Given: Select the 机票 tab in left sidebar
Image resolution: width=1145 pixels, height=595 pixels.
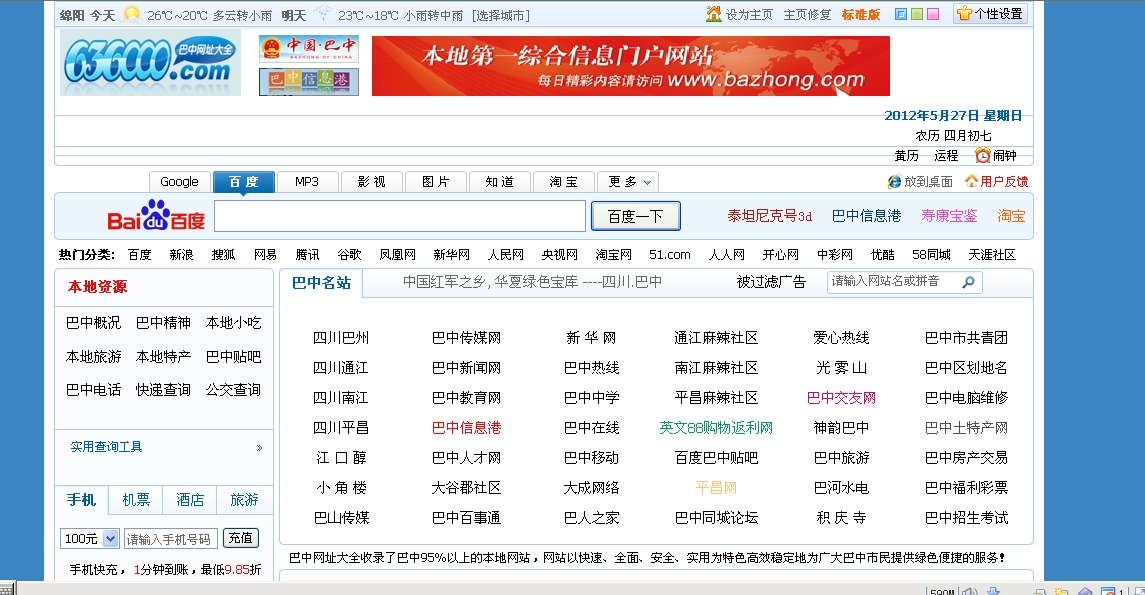Looking at the screenshot, I should (135, 501).
